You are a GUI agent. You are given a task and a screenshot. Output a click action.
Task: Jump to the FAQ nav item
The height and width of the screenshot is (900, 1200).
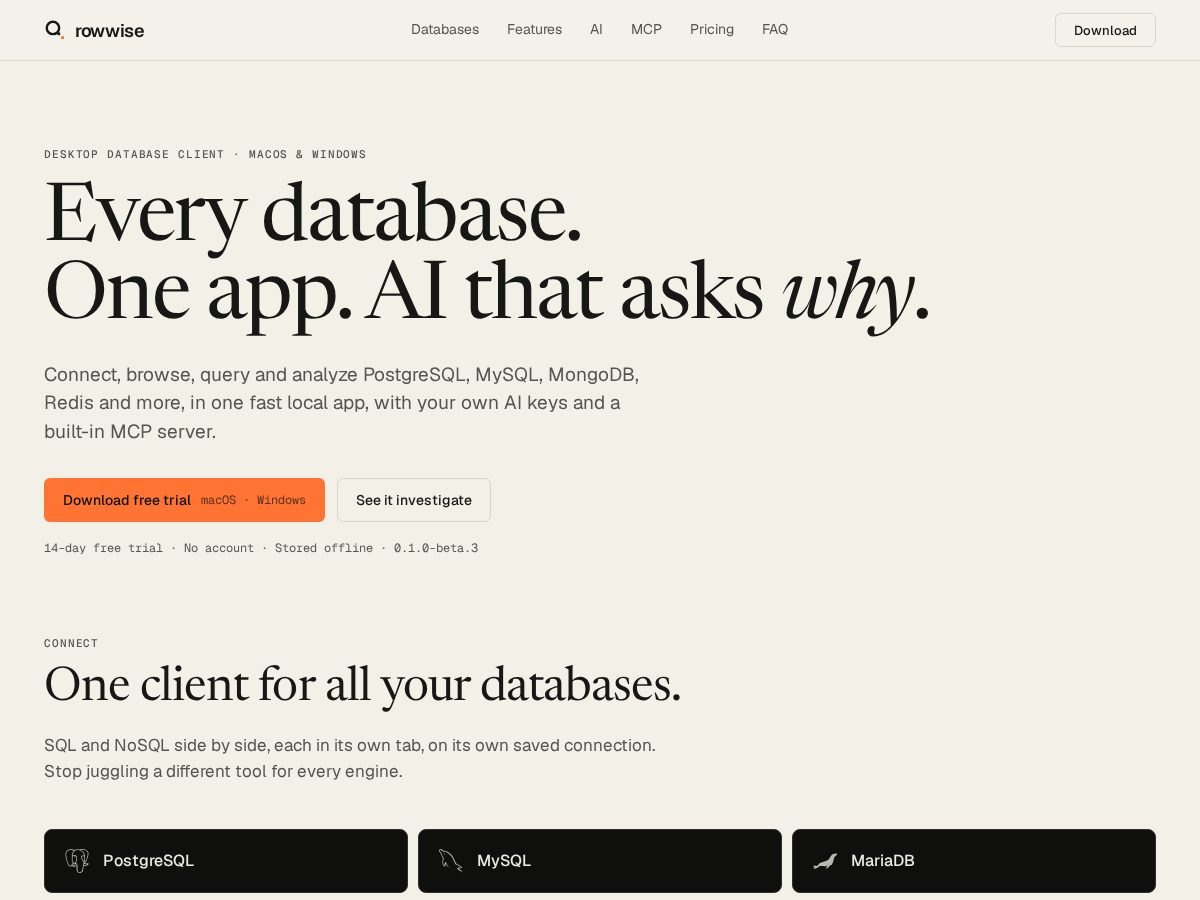tap(775, 29)
